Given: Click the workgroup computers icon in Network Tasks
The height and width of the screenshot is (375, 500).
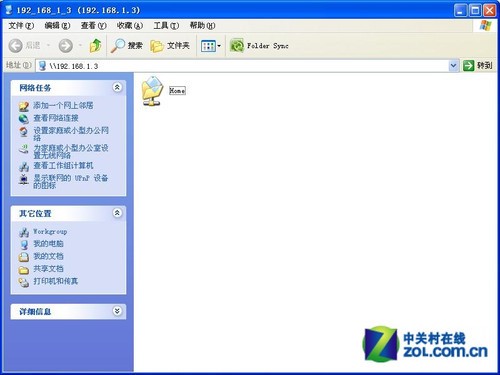Looking at the screenshot, I should click(x=24, y=166).
